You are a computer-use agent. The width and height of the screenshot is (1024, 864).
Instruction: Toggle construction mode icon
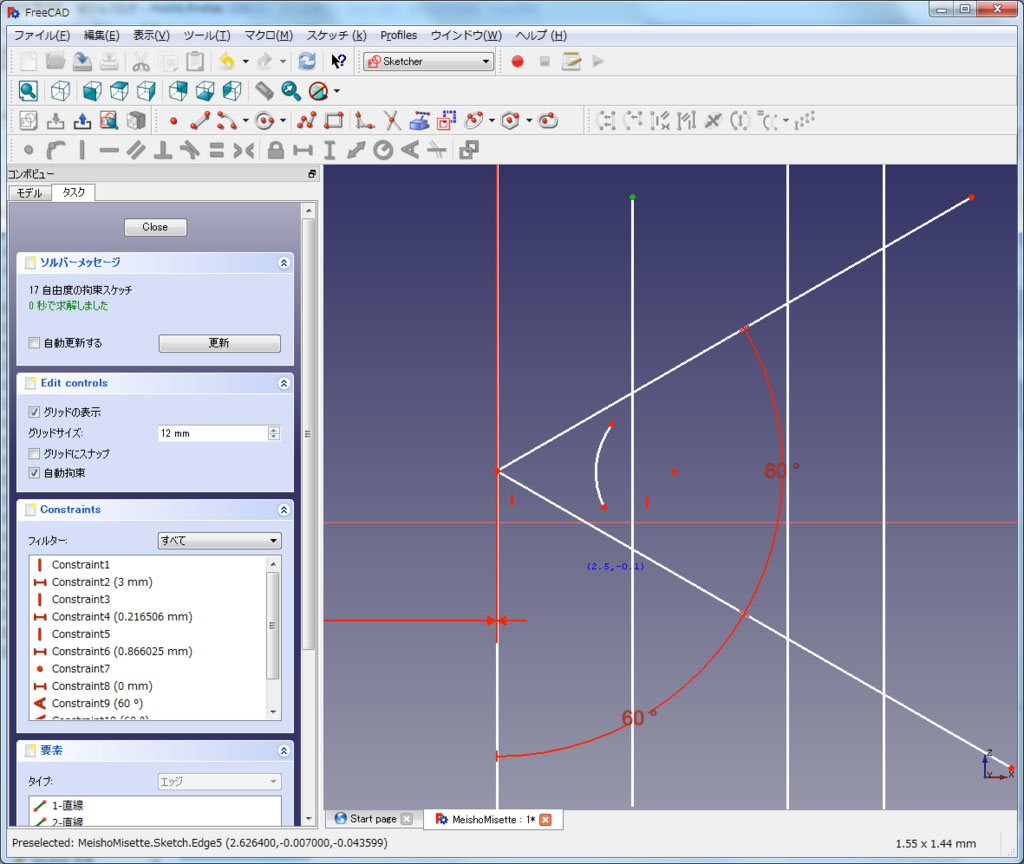(447, 121)
